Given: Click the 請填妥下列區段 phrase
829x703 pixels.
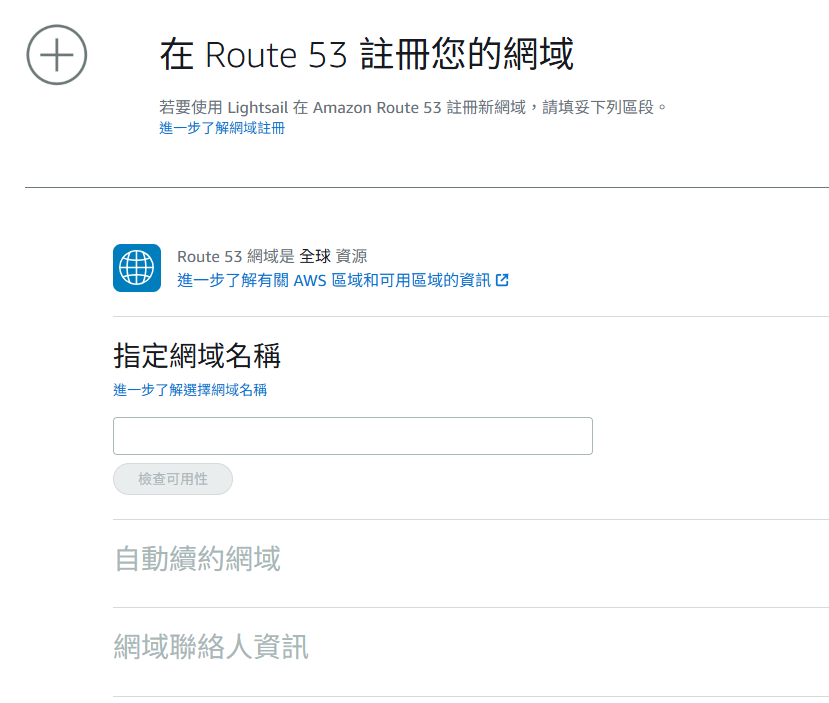Looking at the screenshot, I should point(598,107).
